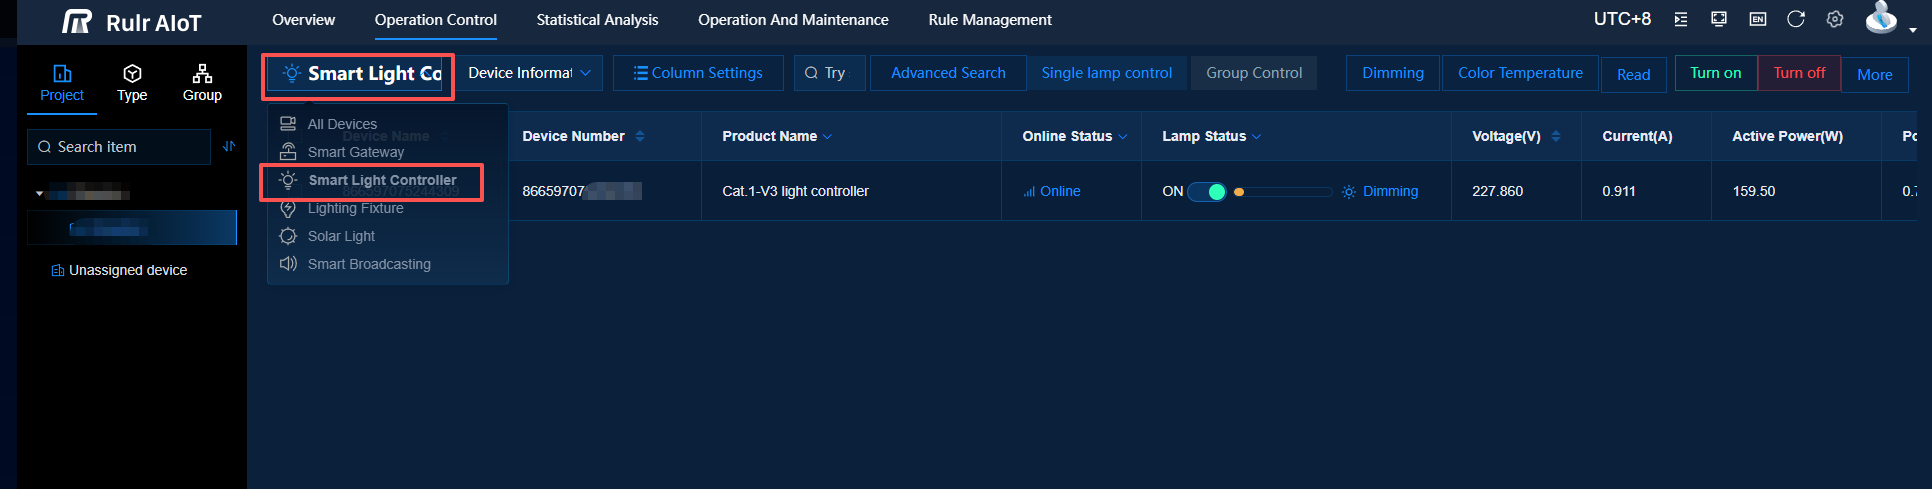The height and width of the screenshot is (489, 1932).
Task: Click the Advanced Search button
Action: [948, 73]
